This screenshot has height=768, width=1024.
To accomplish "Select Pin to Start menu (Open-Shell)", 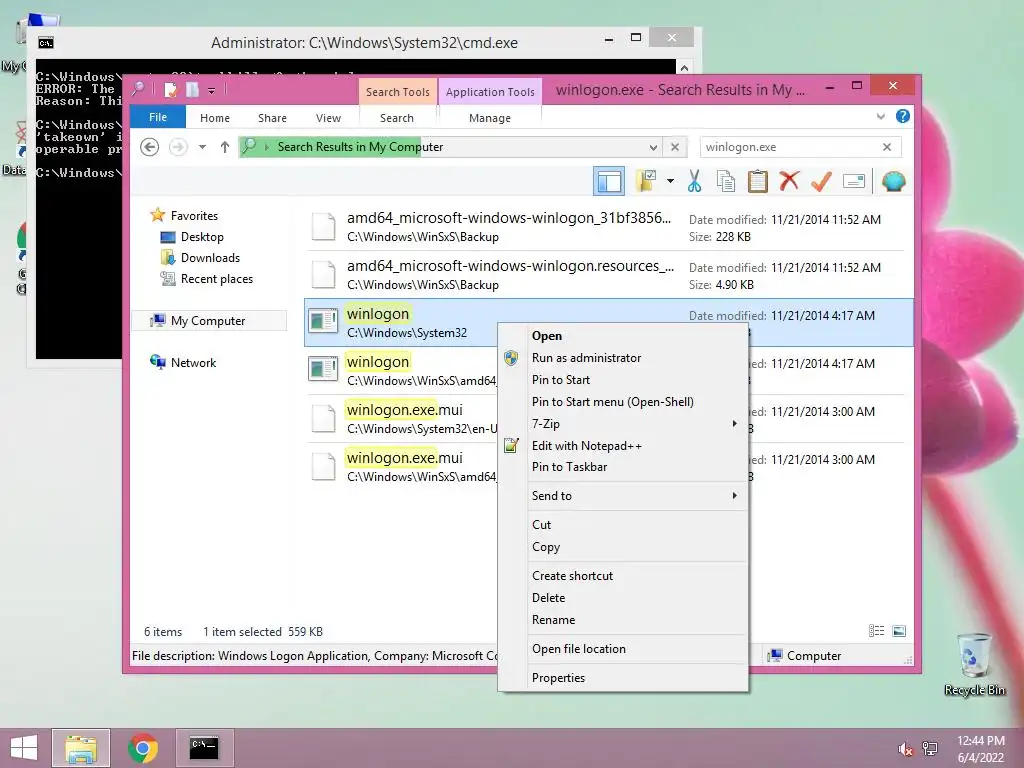I will click(624, 402).
